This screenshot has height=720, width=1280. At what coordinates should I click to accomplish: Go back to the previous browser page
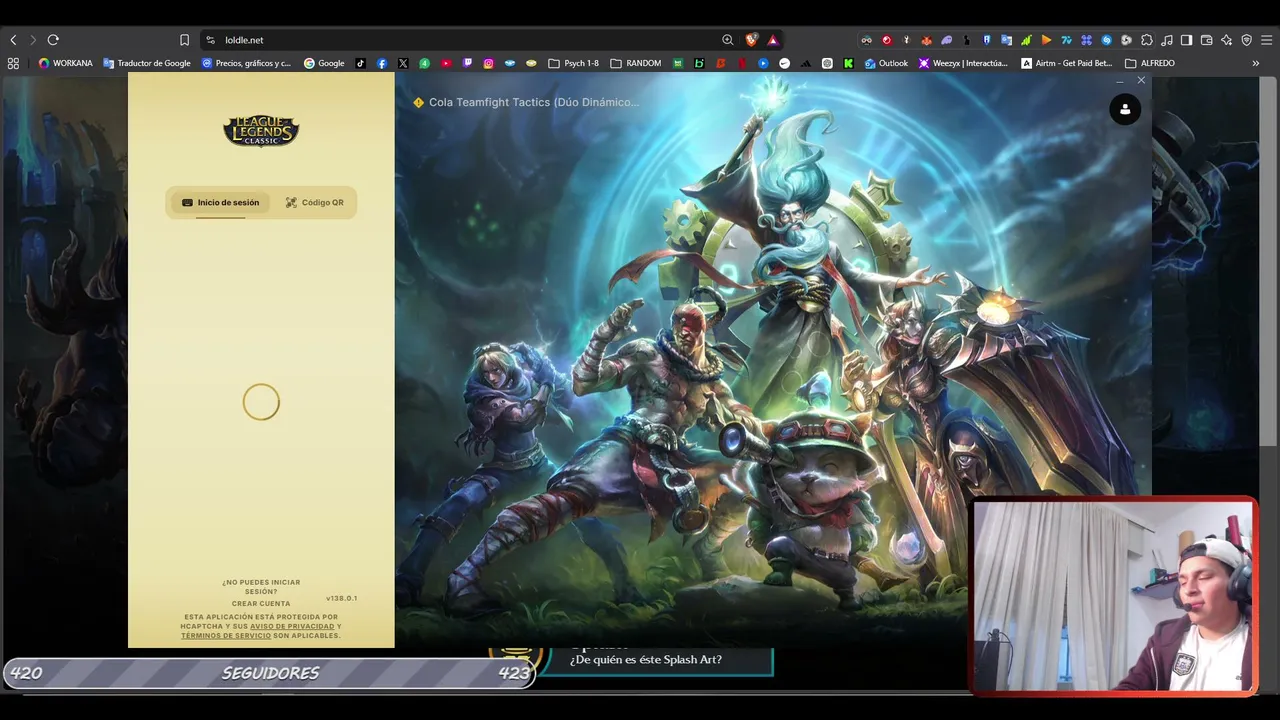[x=13, y=40]
